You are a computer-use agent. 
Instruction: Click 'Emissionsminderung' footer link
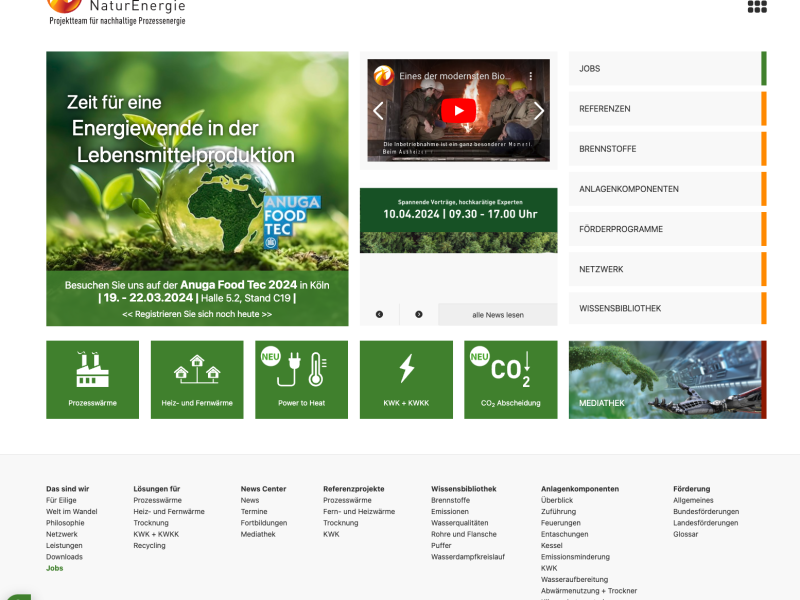pyautogui.click(x=576, y=557)
